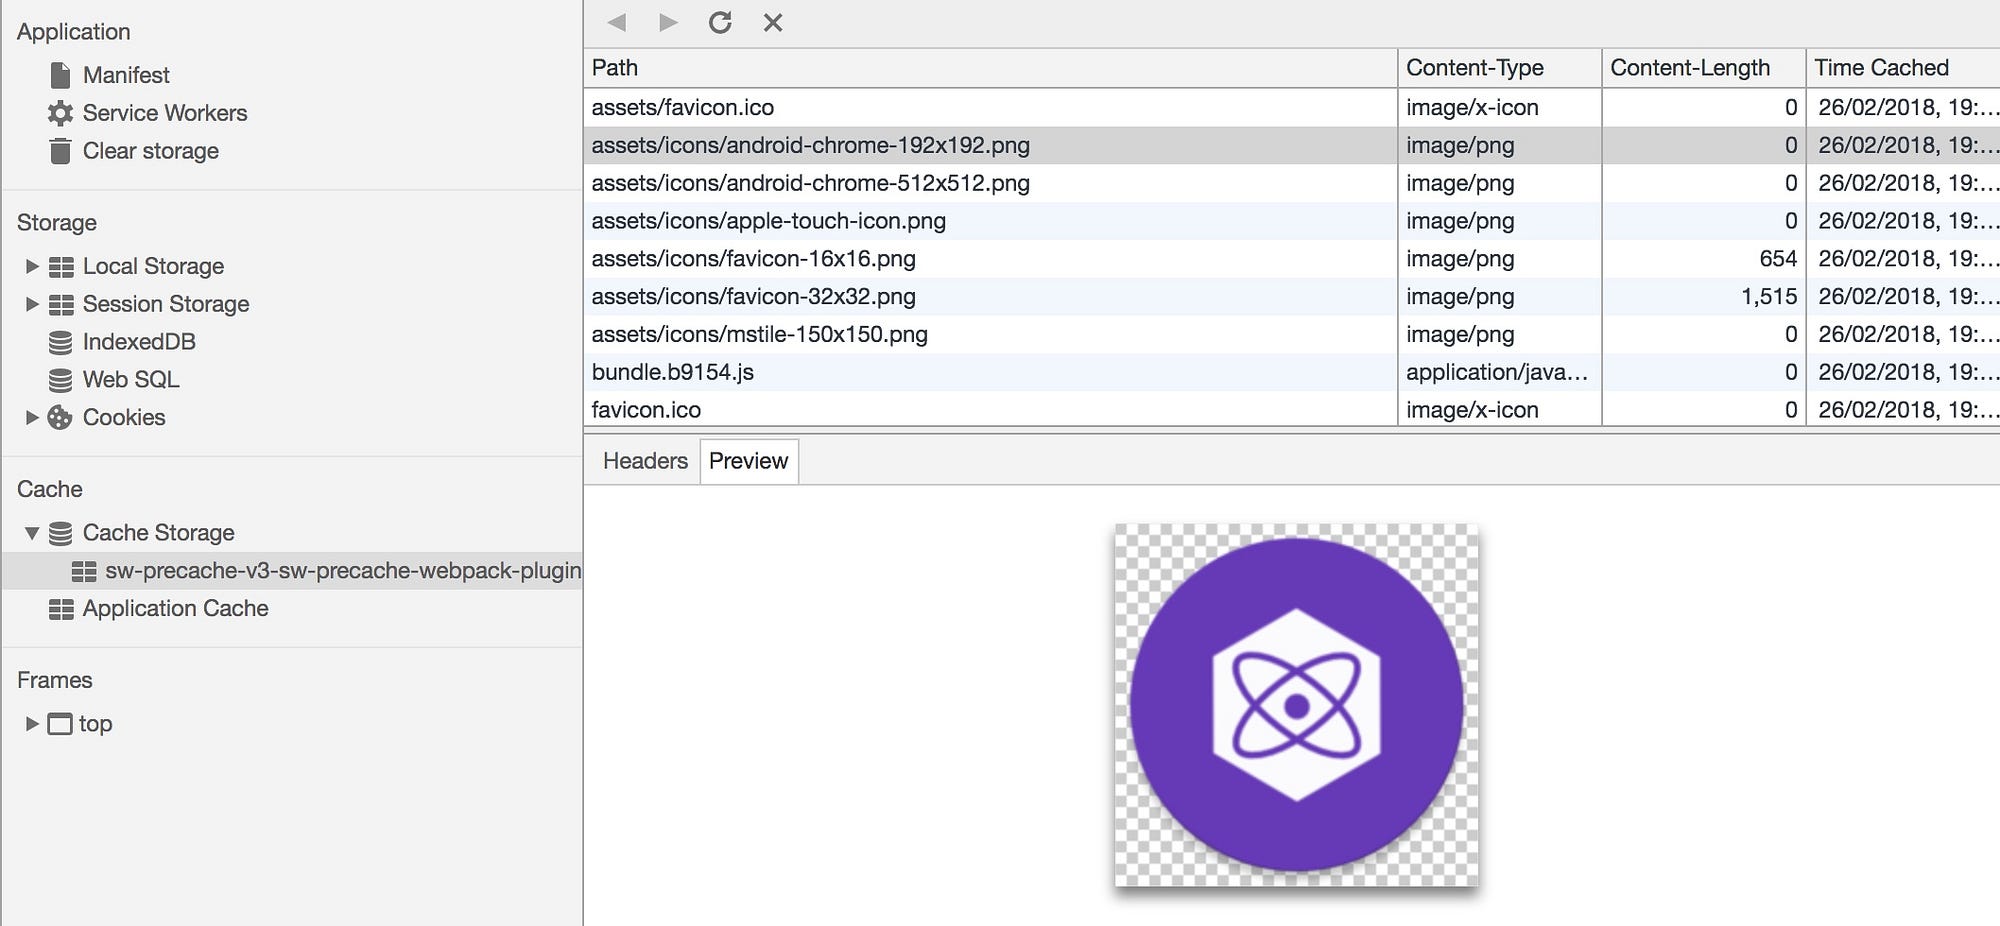Expand the Session Storage tree node
This screenshot has width=2000, height=926.
tap(32, 304)
